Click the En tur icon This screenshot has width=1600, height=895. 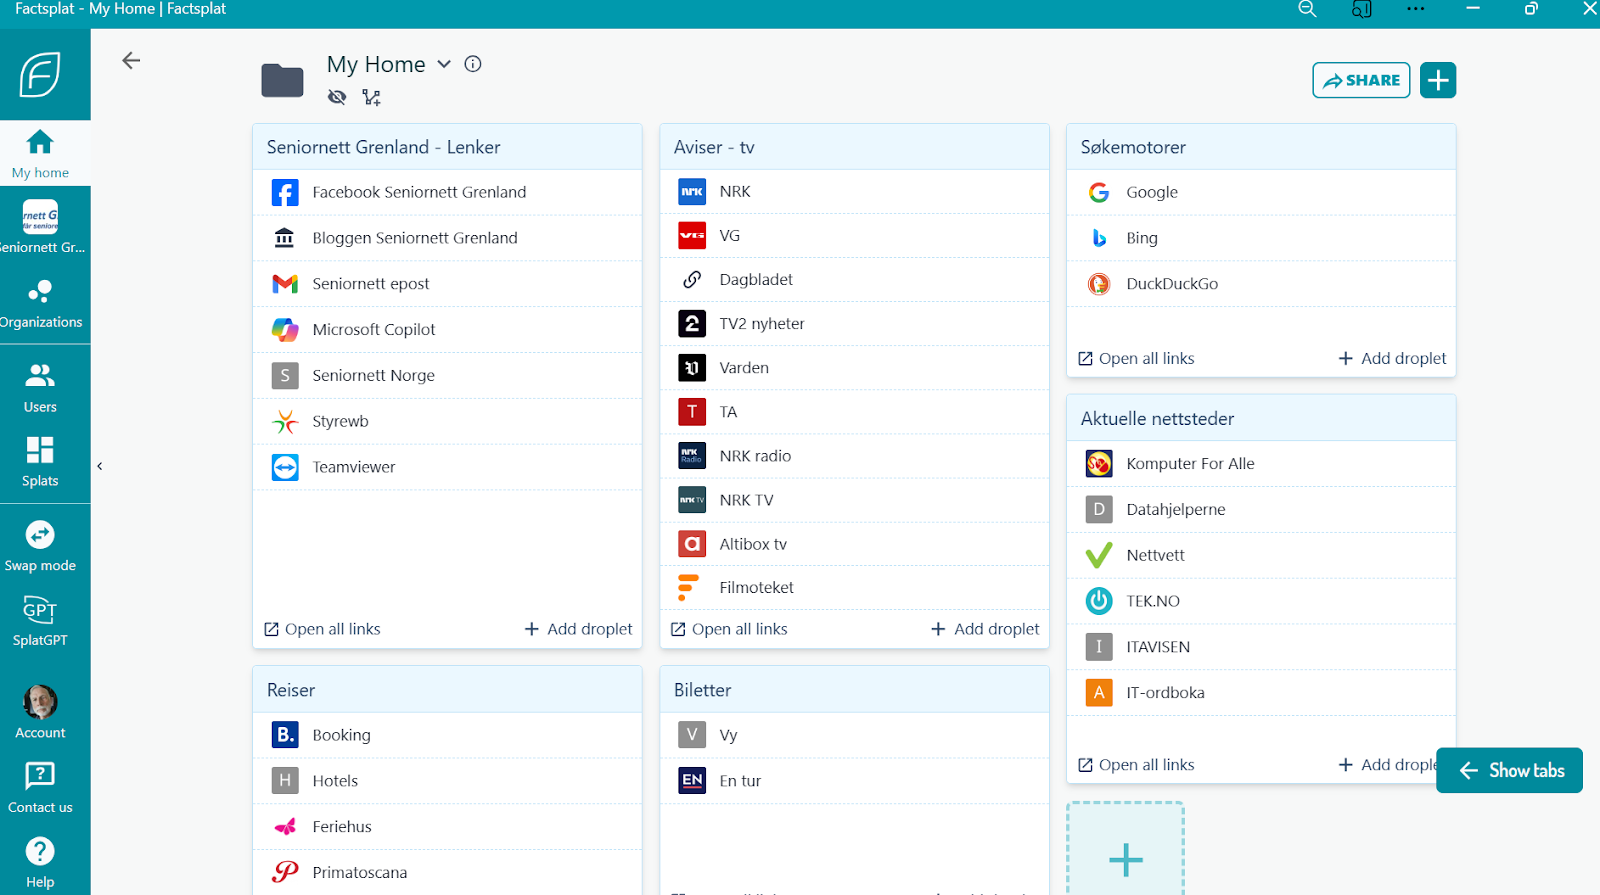pos(692,781)
